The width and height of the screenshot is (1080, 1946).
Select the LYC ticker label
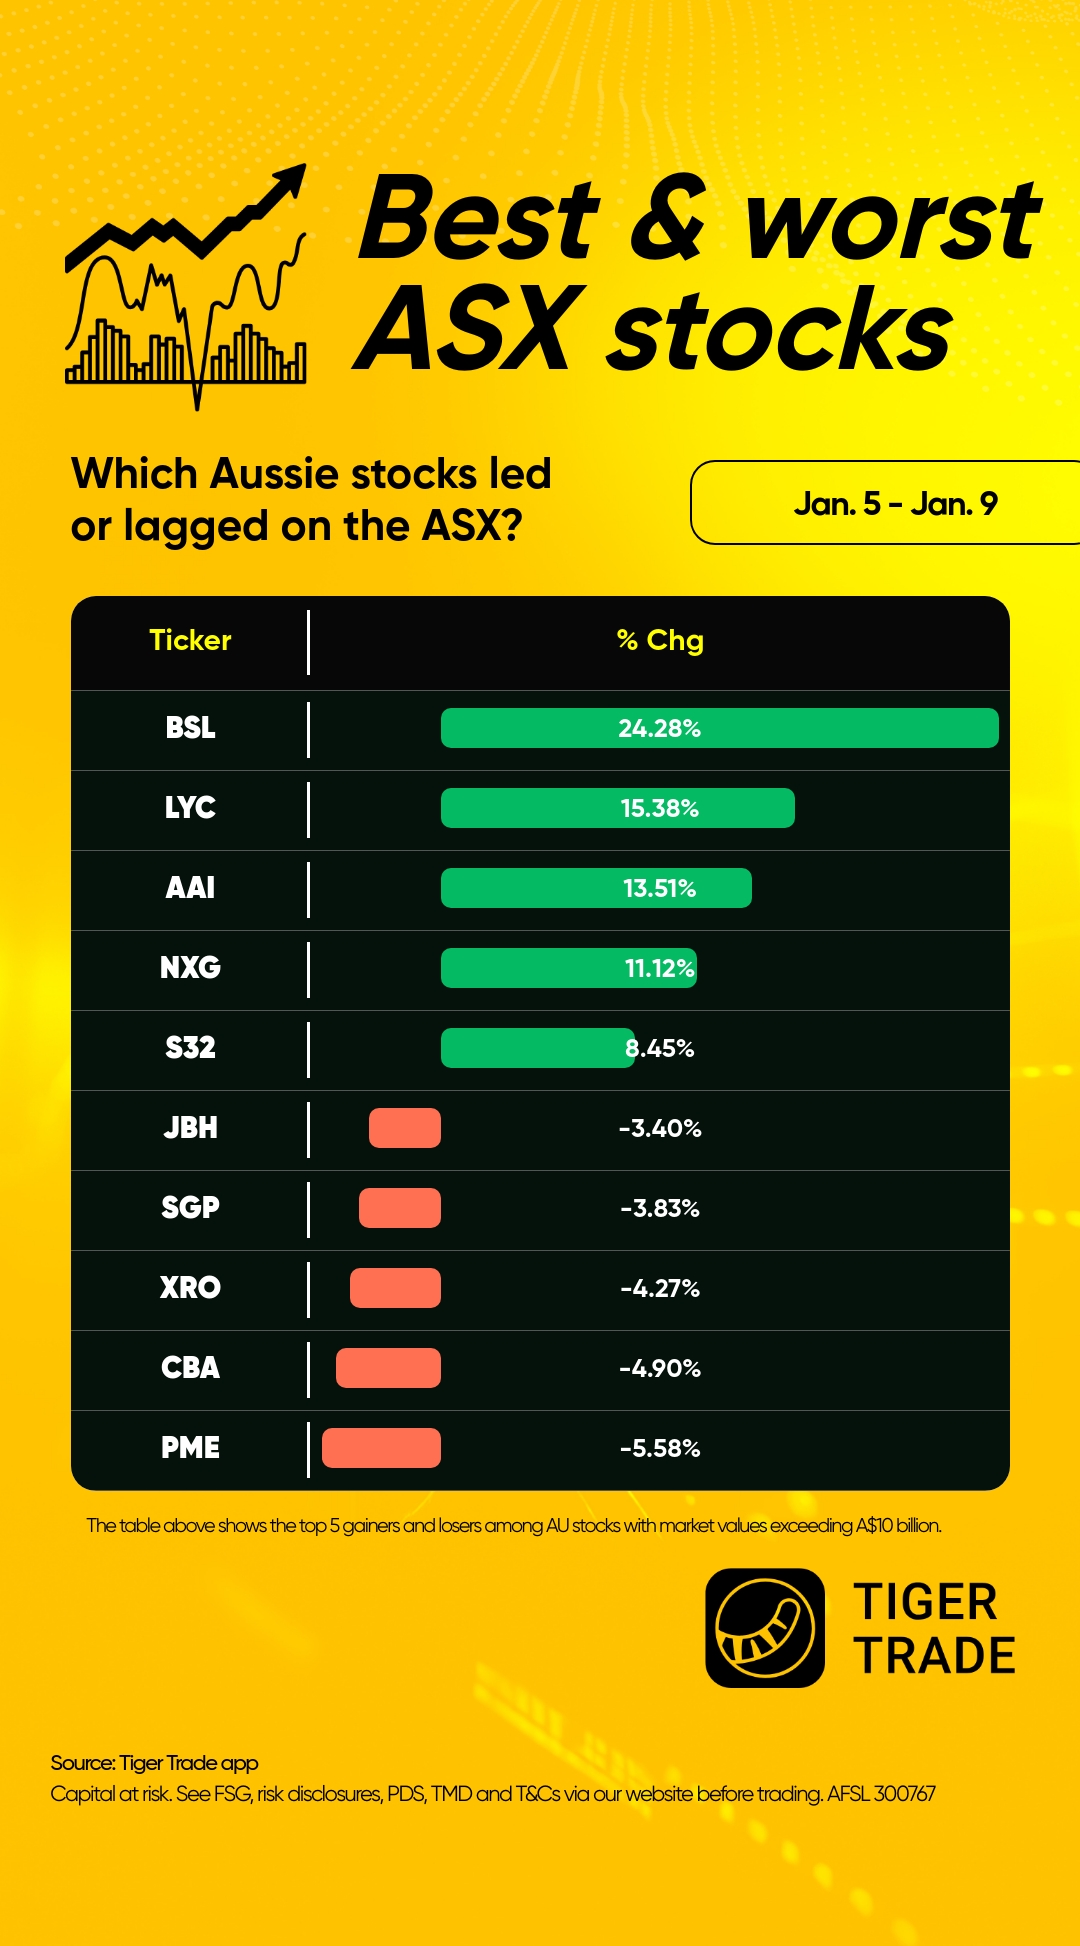(x=190, y=808)
